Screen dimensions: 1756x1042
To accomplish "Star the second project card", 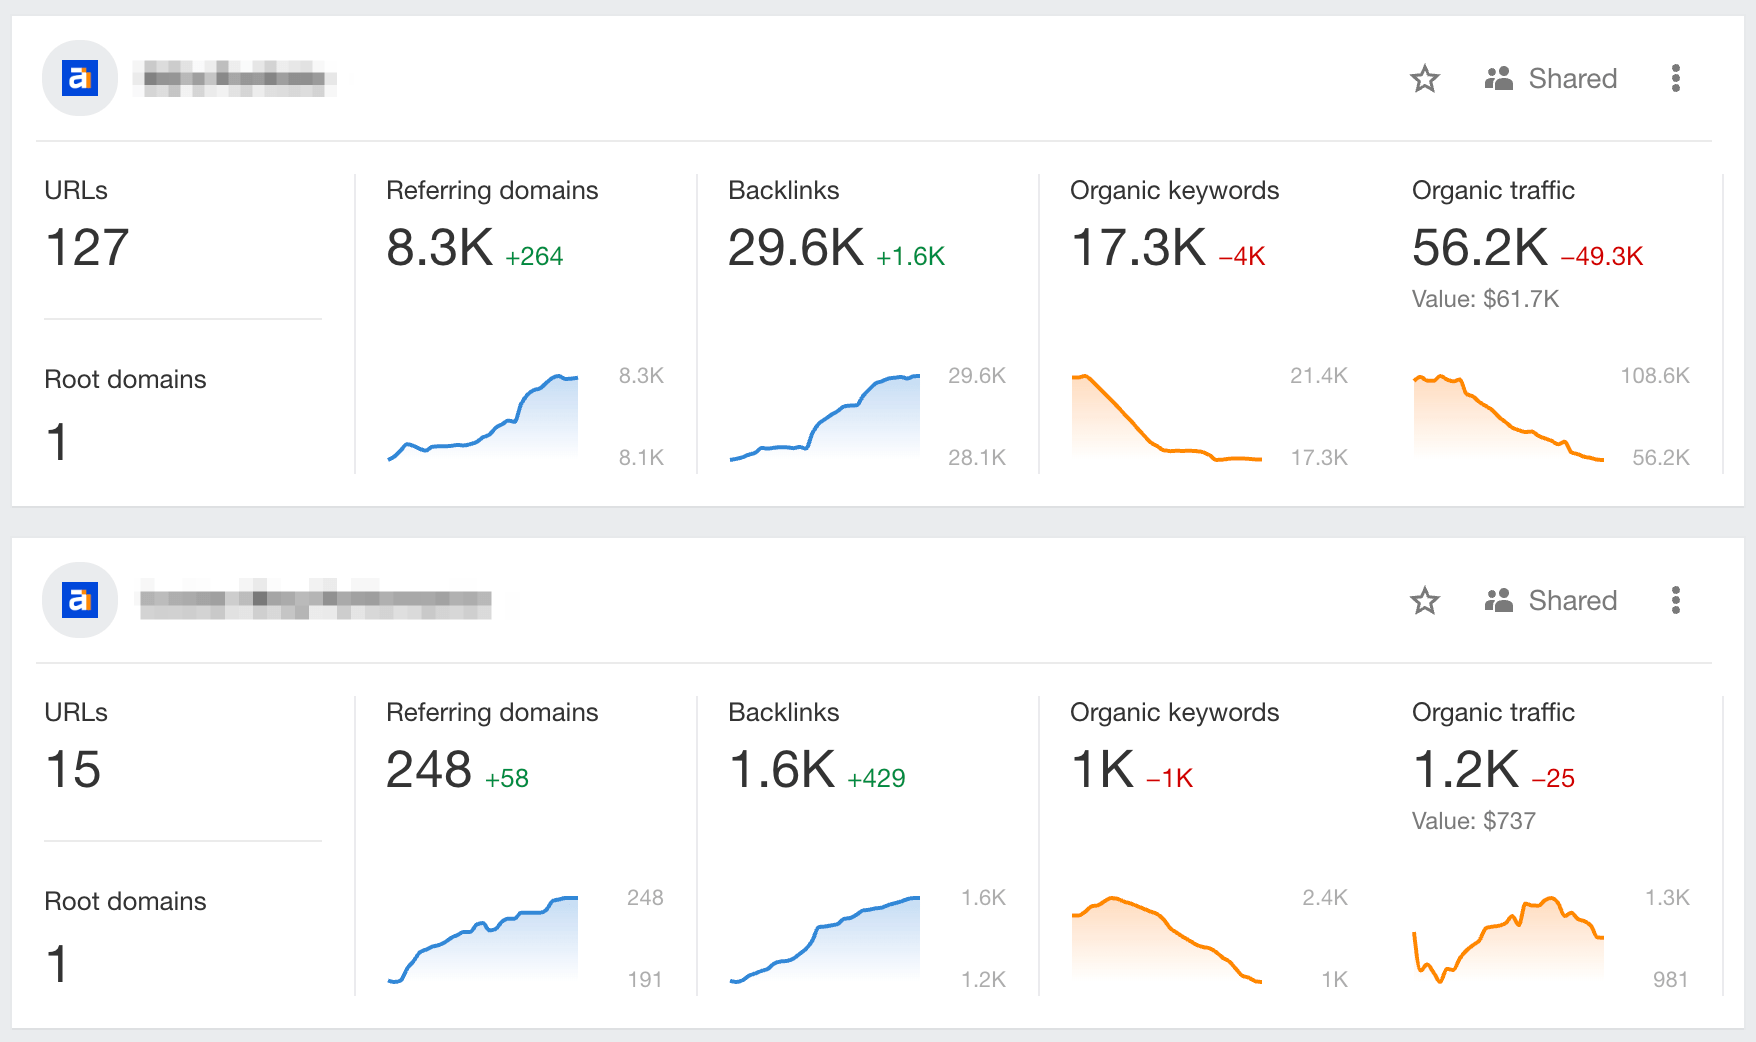I will click(1424, 601).
